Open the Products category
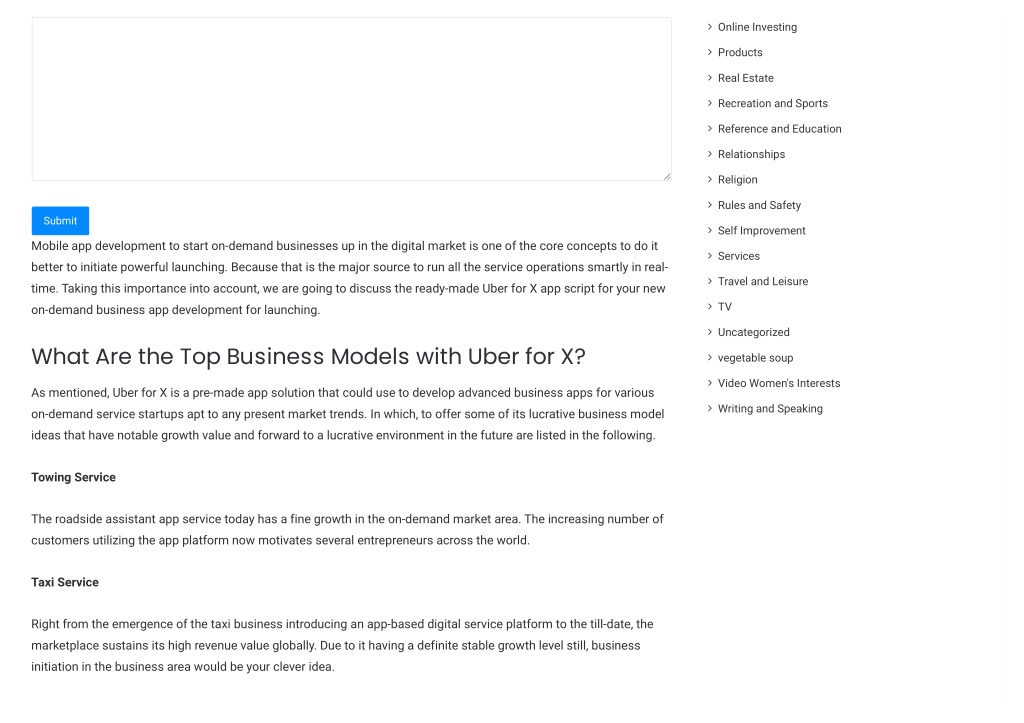The width and height of the screenshot is (1024, 723). [740, 52]
